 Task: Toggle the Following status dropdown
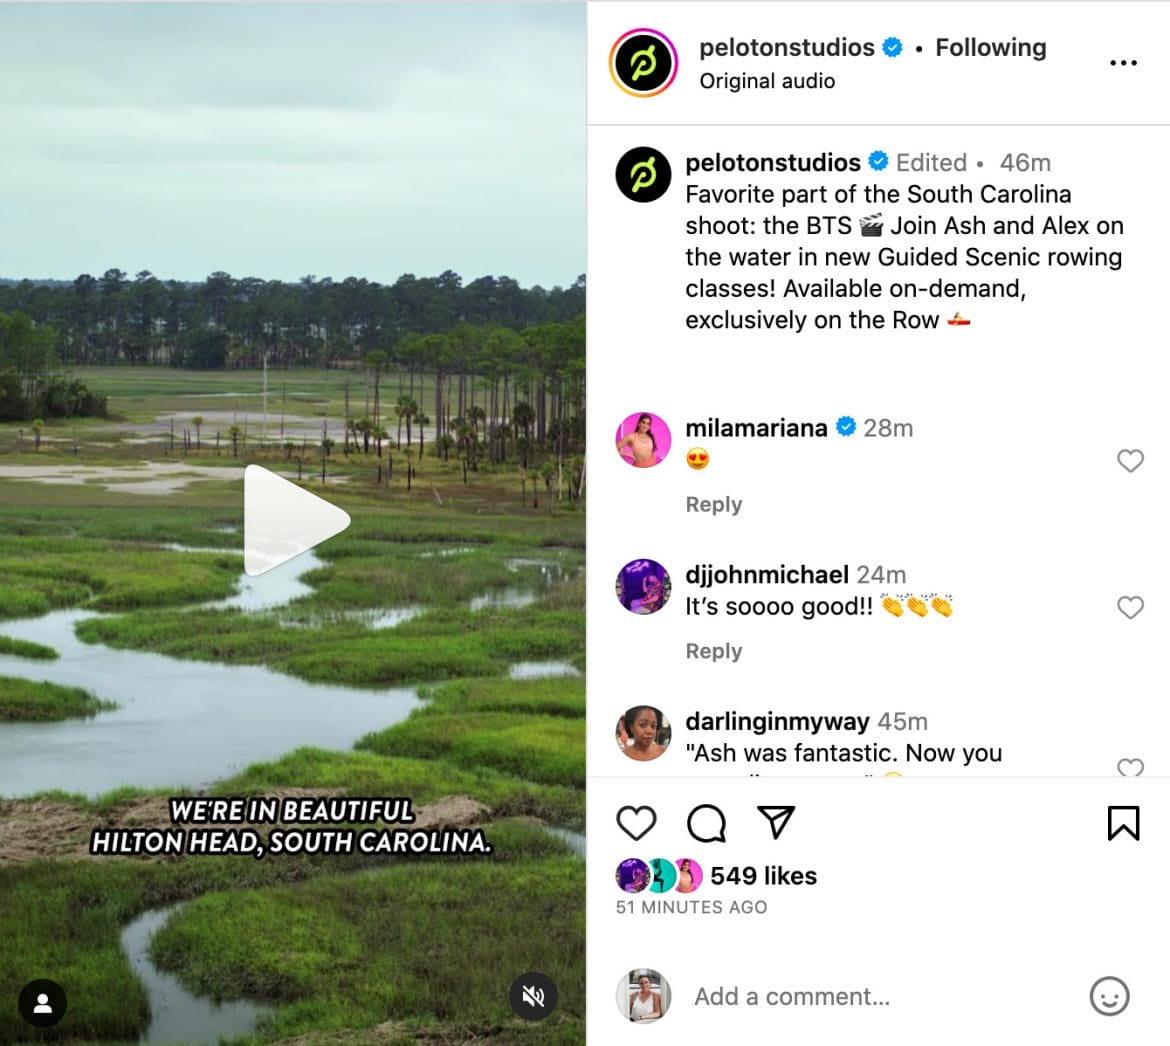(990, 47)
